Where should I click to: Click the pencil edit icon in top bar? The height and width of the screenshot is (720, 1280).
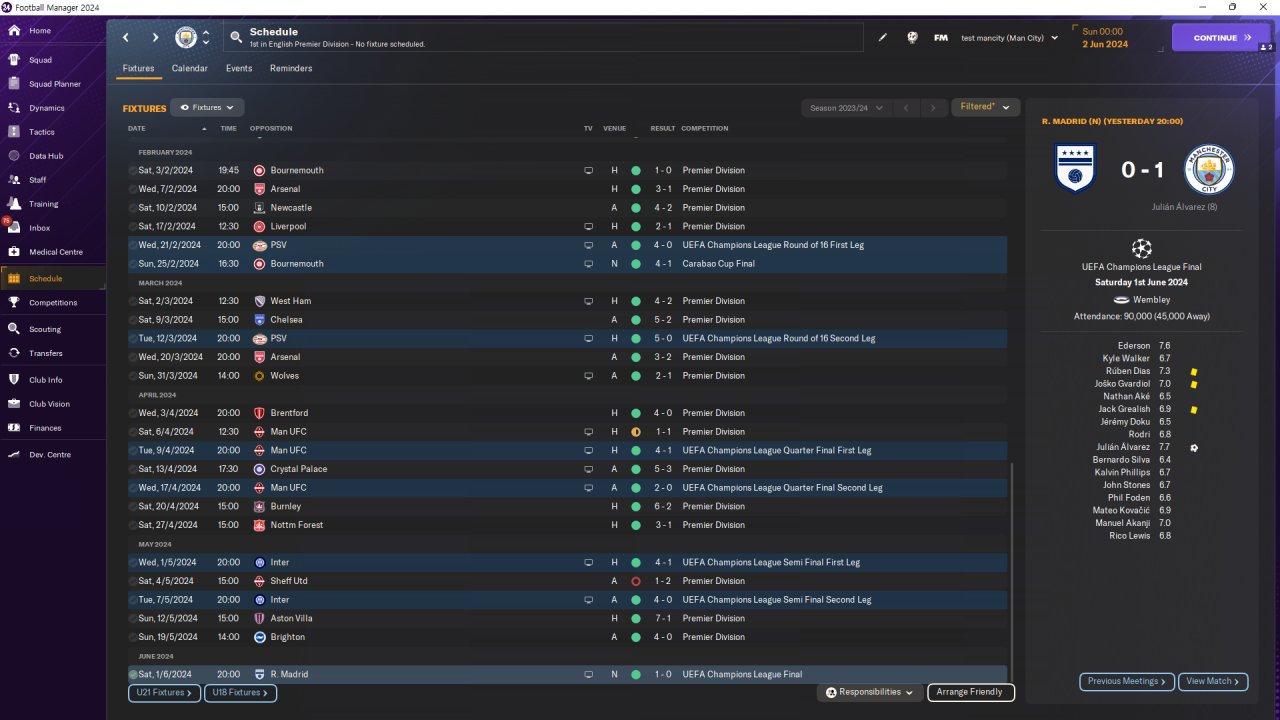883,38
